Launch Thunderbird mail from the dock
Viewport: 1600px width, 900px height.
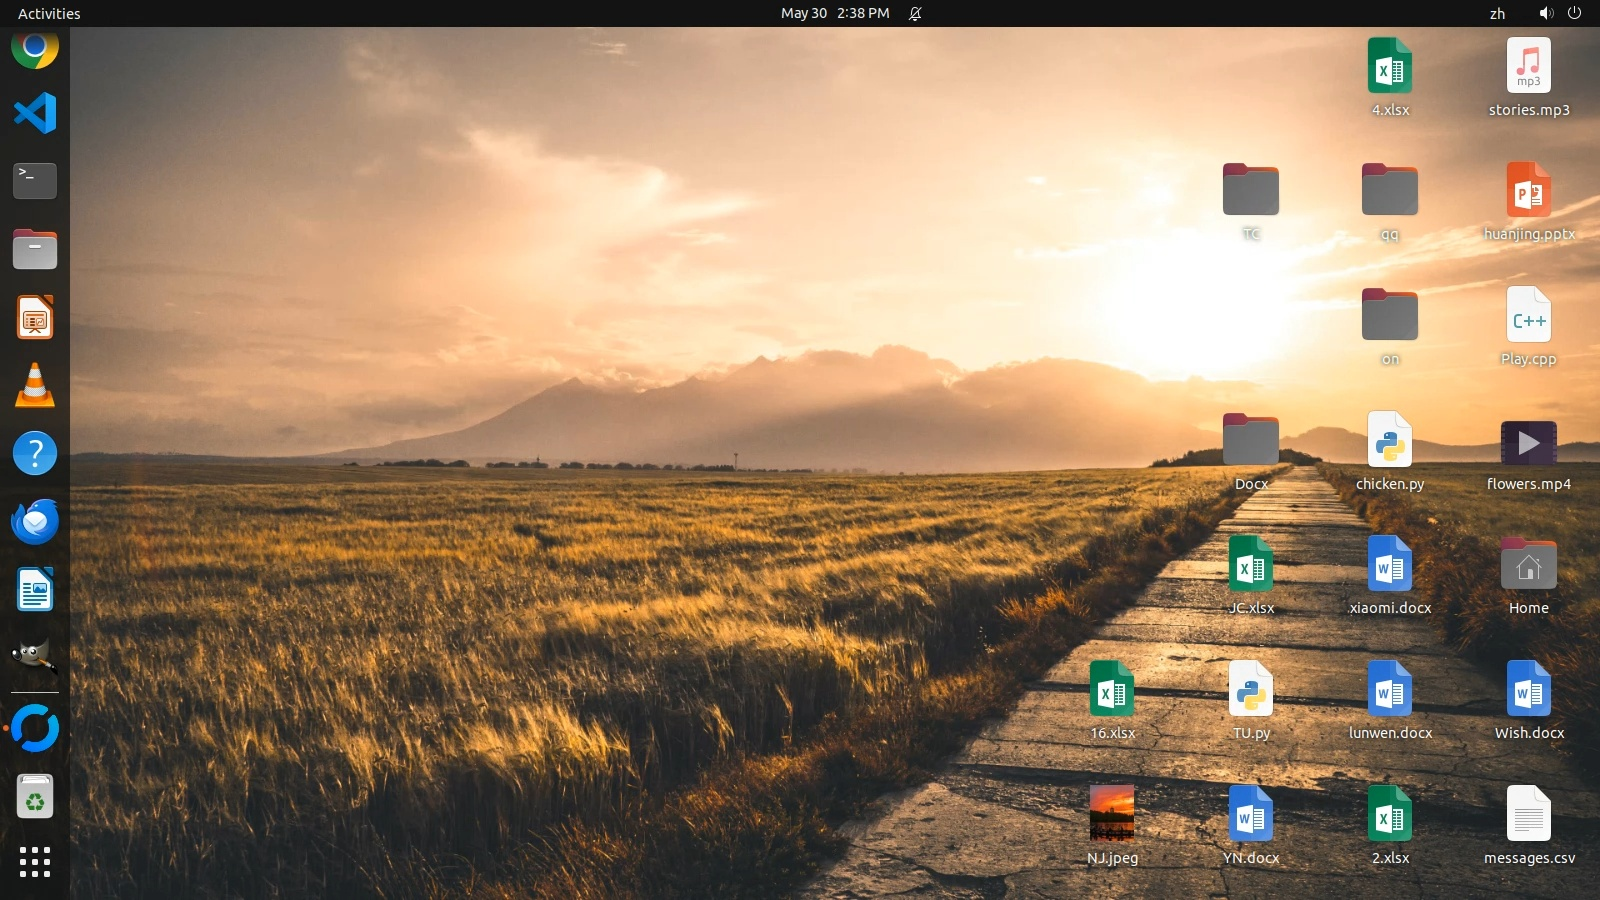point(35,521)
